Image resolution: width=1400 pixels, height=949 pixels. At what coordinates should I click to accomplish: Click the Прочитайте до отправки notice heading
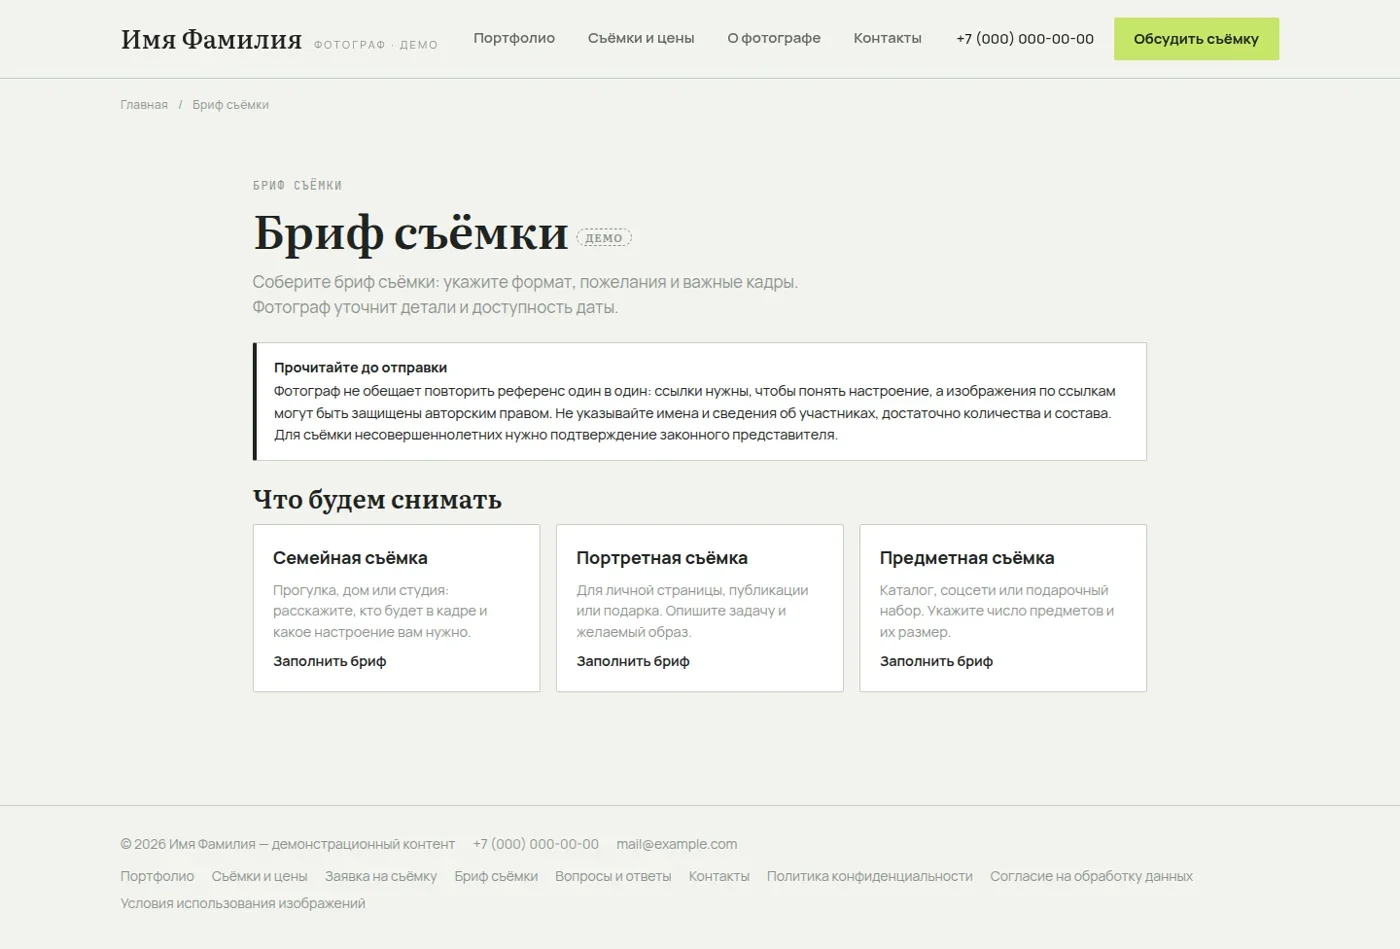coord(360,367)
